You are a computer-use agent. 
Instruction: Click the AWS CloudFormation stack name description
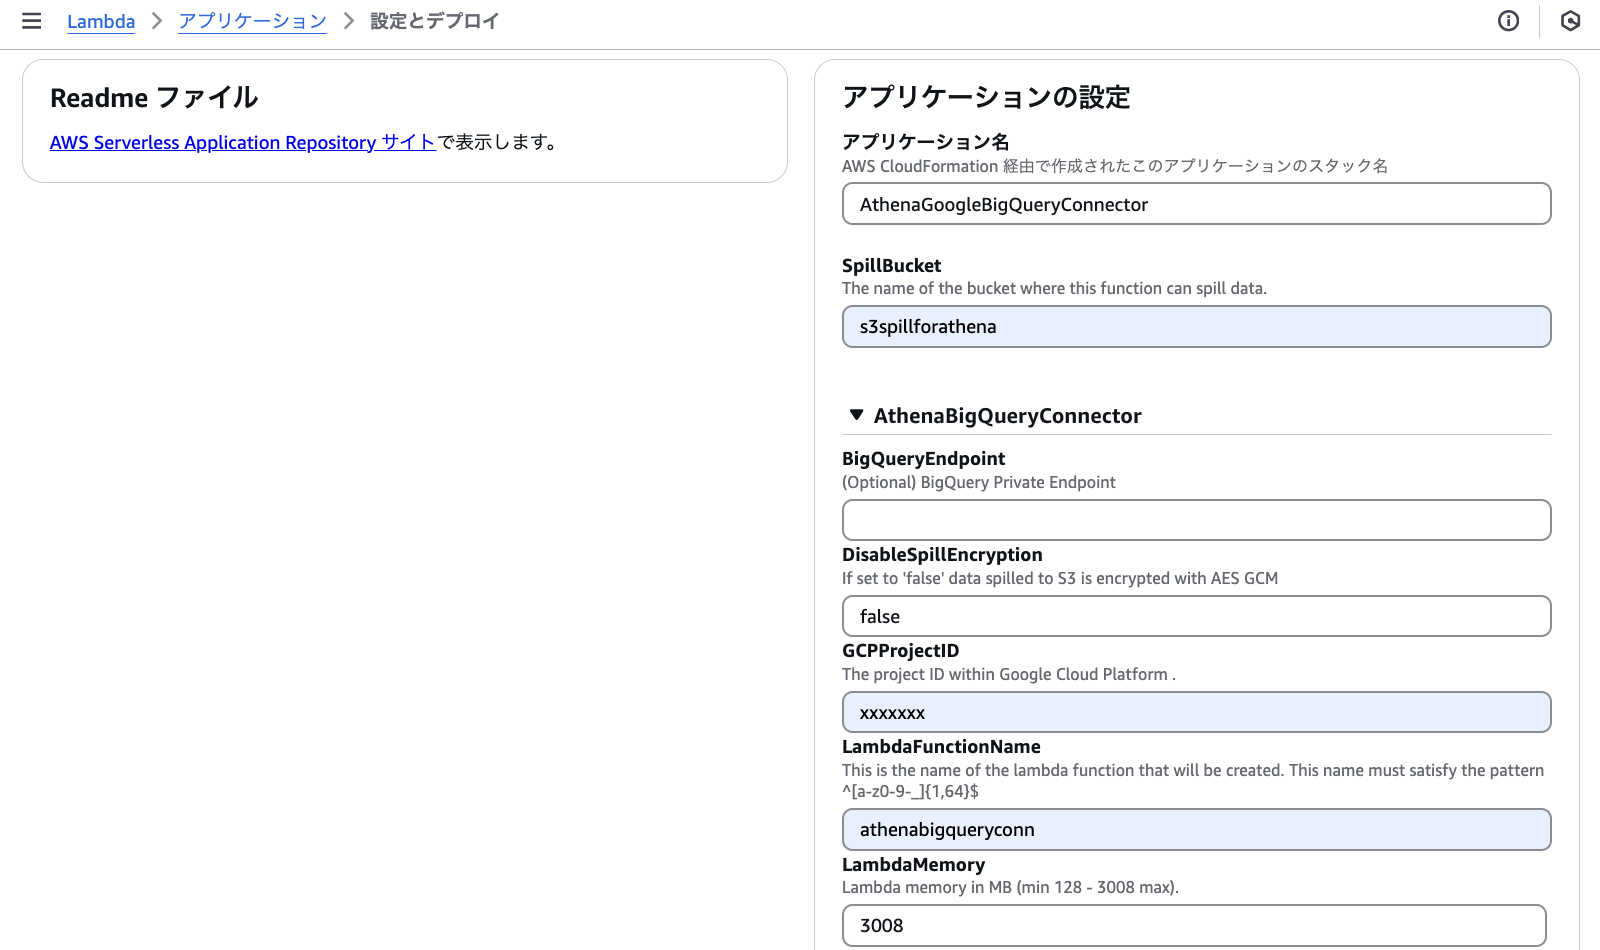point(1115,166)
